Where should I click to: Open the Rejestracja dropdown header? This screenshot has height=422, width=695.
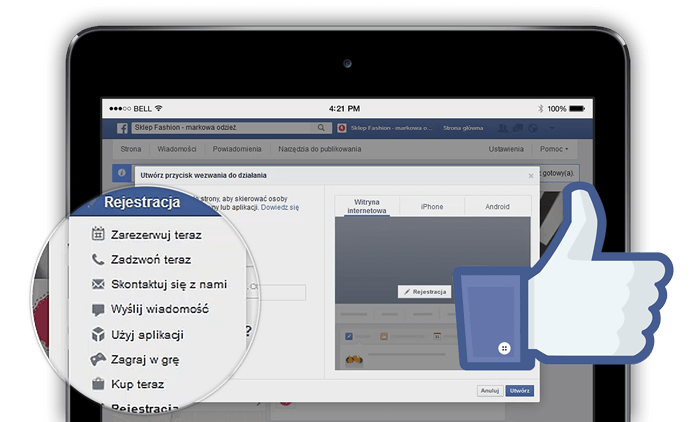click(142, 203)
